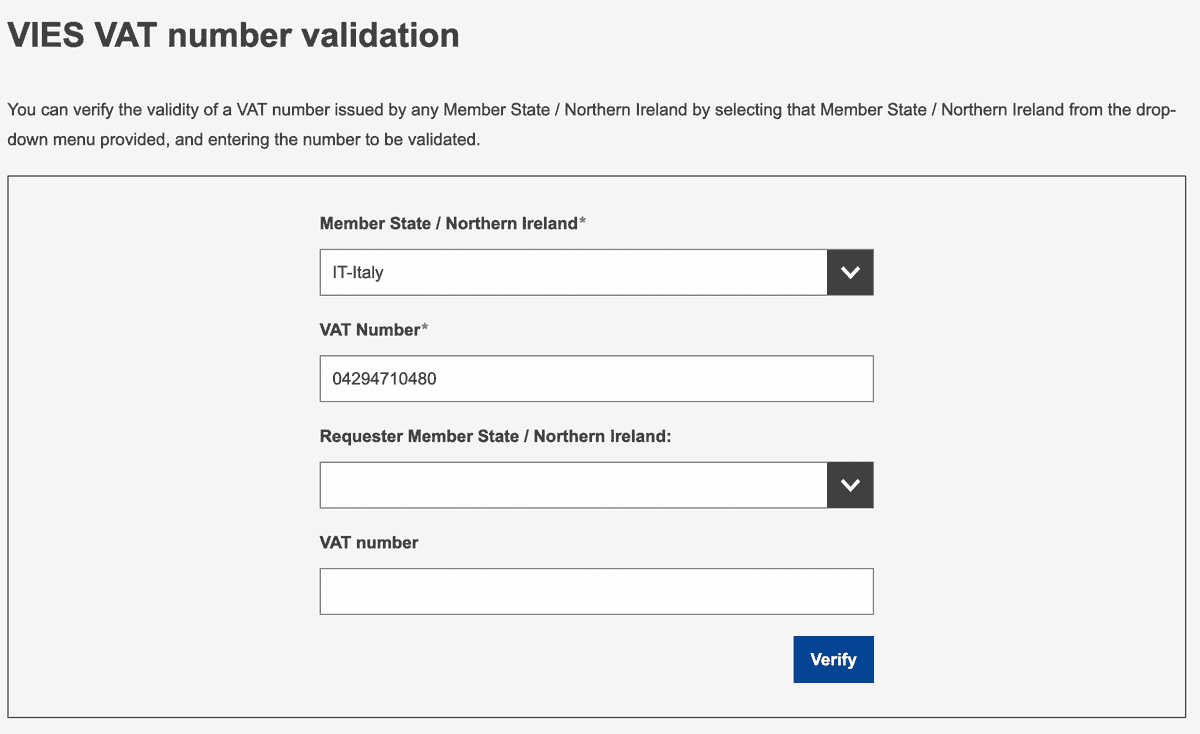Click the IT-Italy selected value

click(358, 272)
